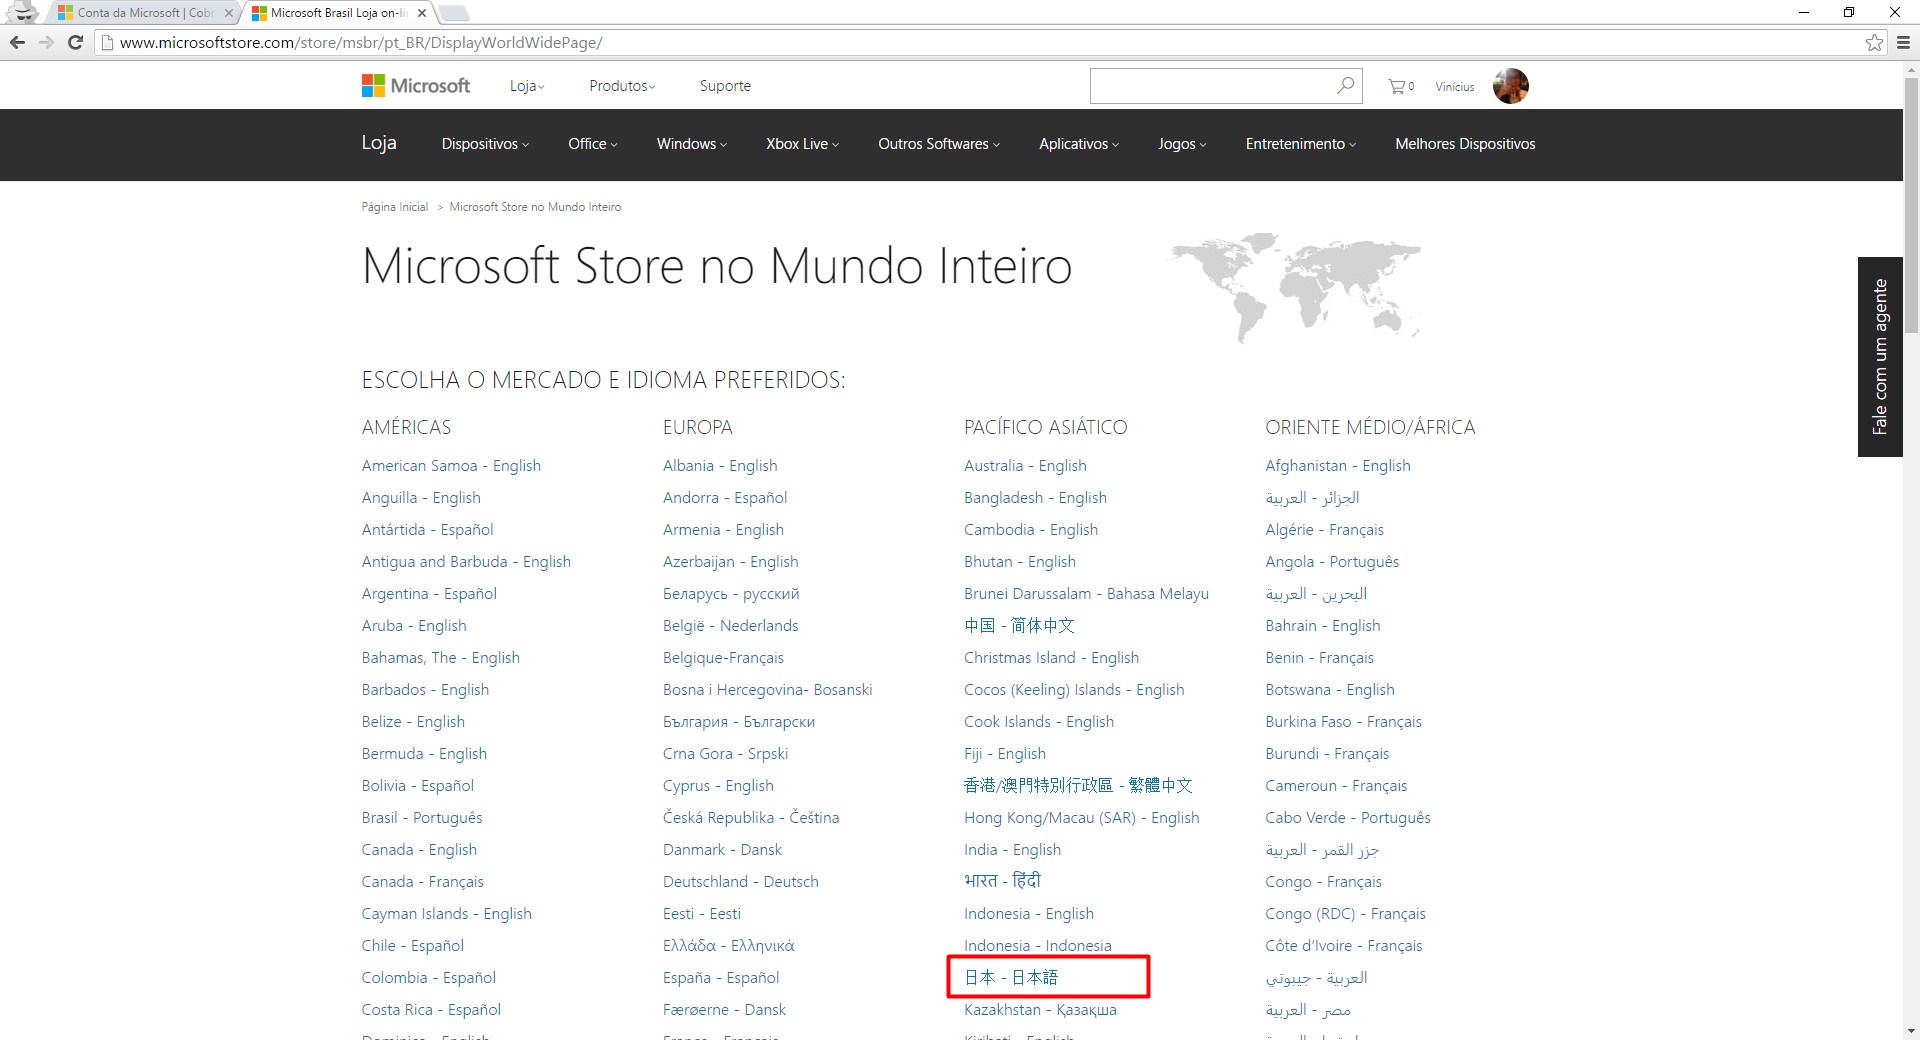Expand the Office menu

click(x=592, y=144)
